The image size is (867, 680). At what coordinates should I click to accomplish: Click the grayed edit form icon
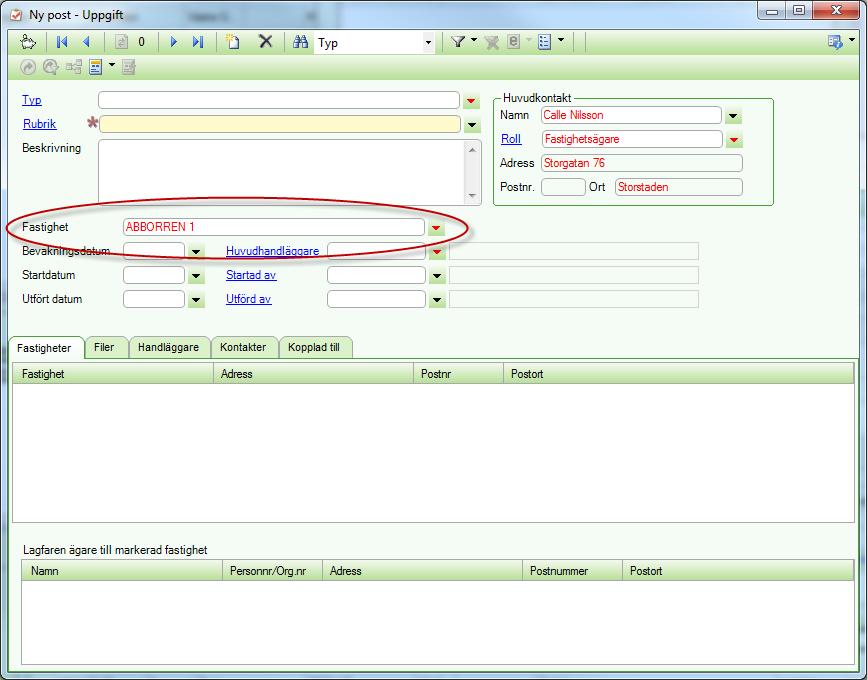tap(129, 67)
